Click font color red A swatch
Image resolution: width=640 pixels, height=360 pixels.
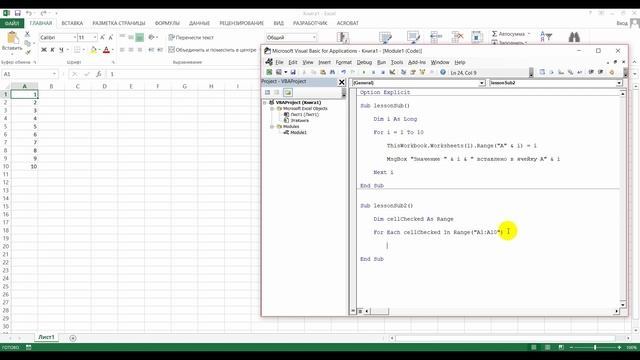click(106, 50)
